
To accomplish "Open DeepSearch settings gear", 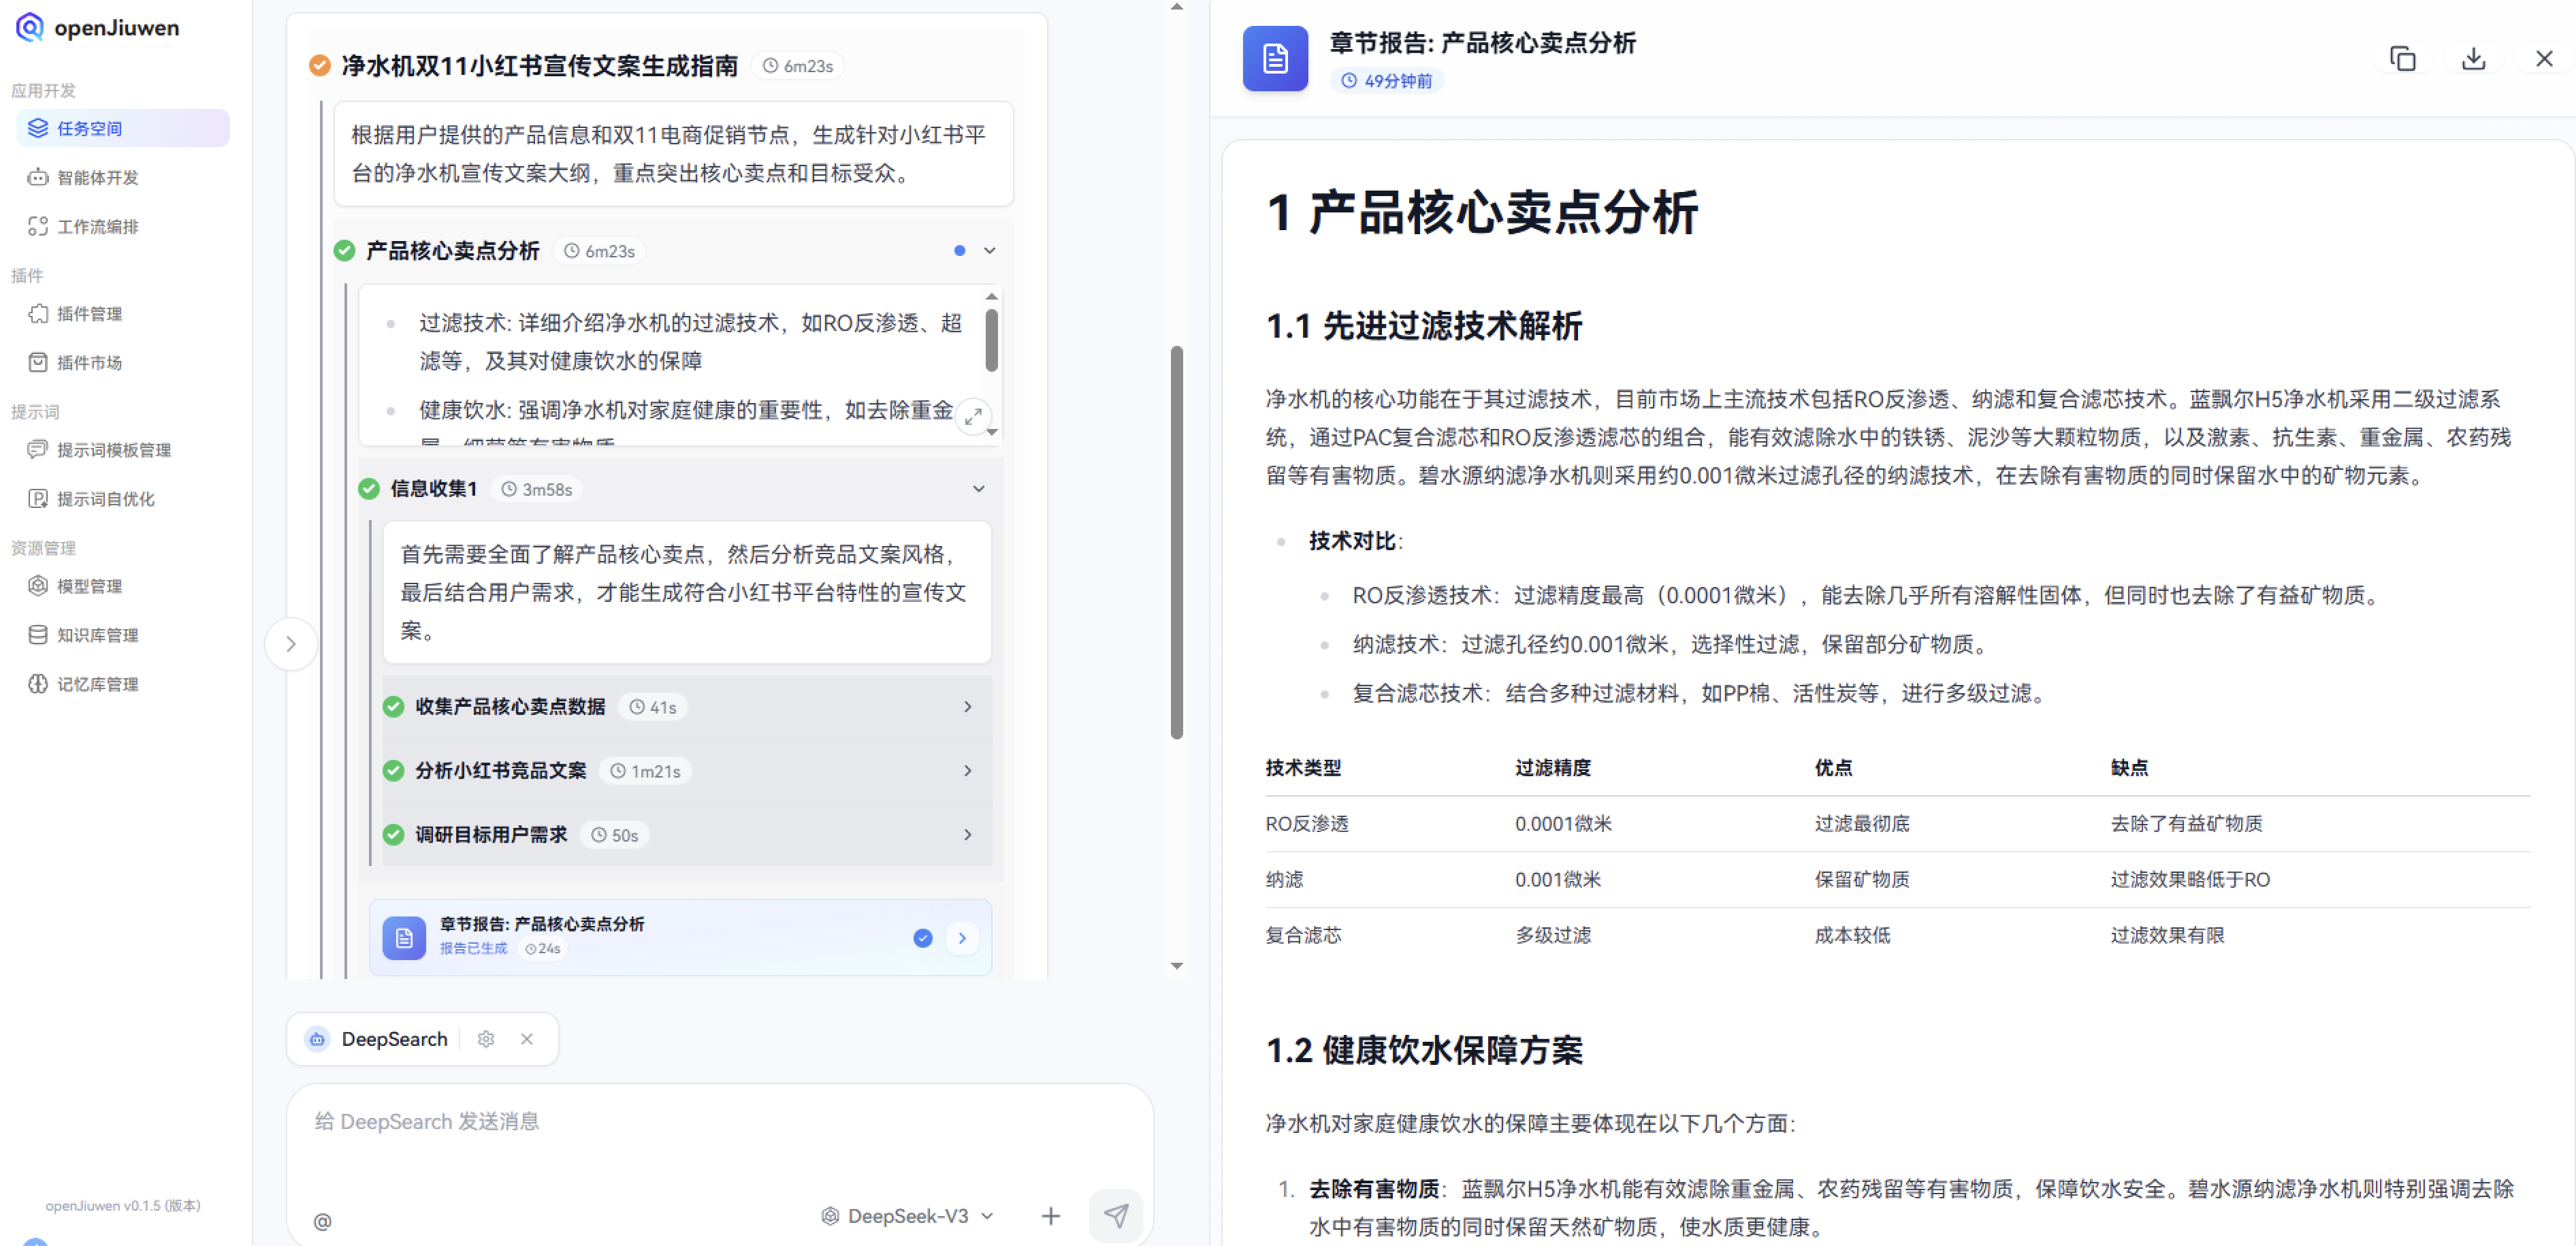I will point(486,1039).
